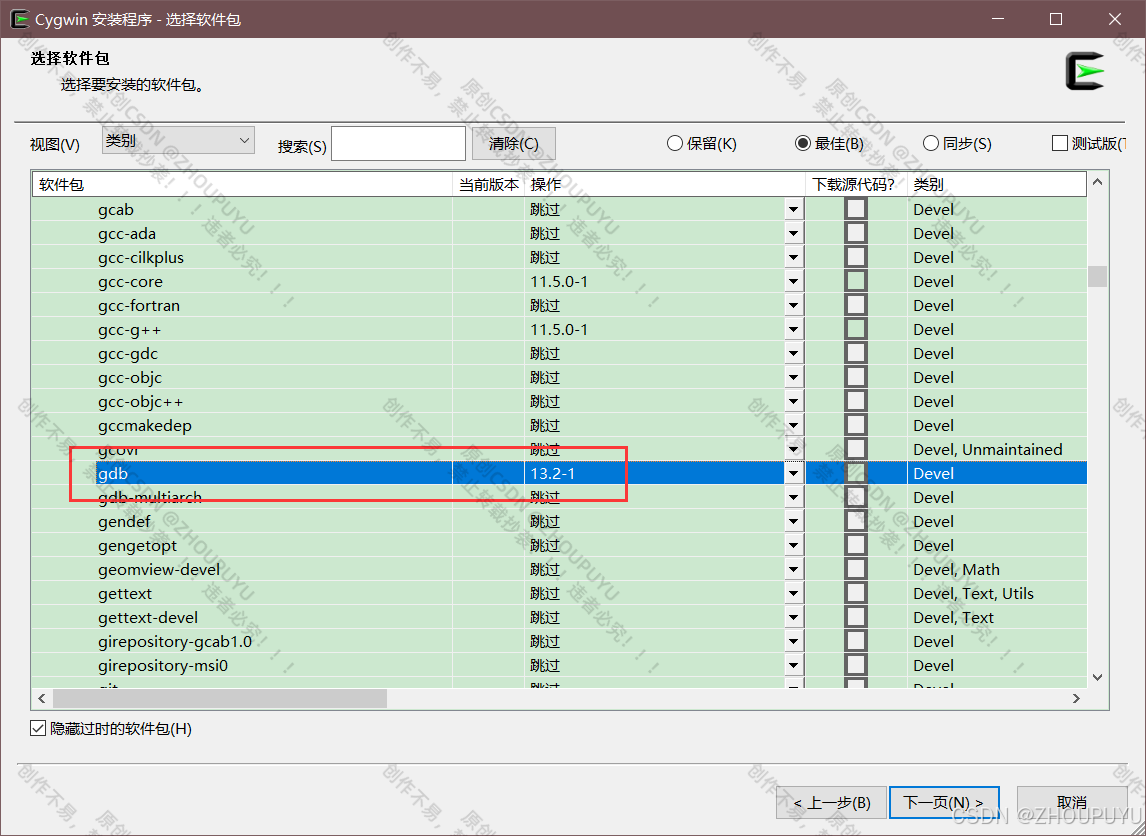Proceed with 下一页(N) button
This screenshot has width=1146, height=836.
tap(944, 803)
